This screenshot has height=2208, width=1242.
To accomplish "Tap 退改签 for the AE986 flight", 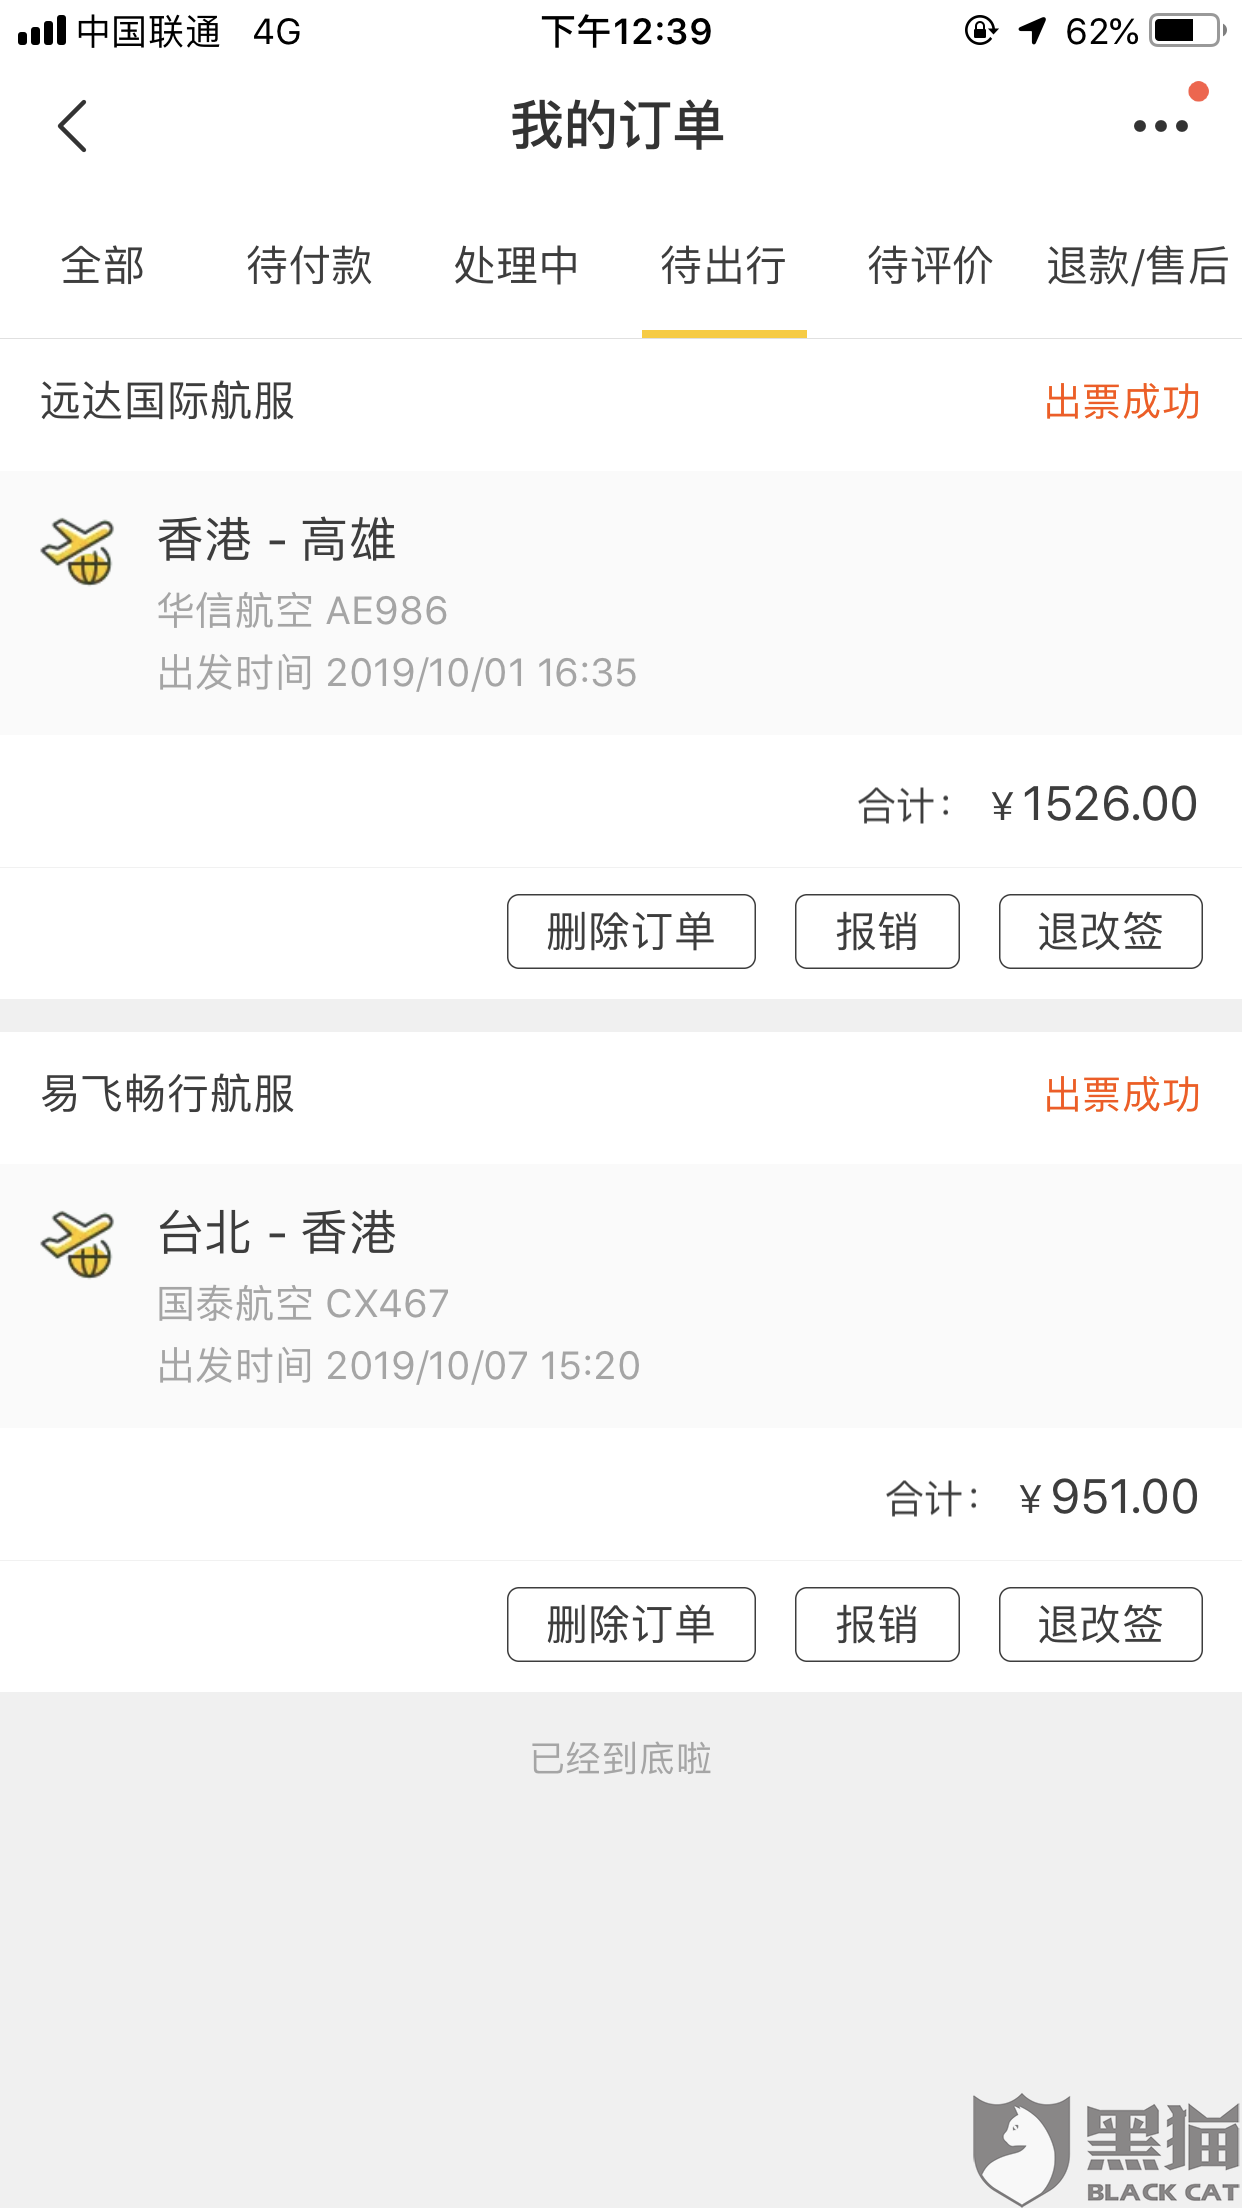I will click(x=1100, y=931).
